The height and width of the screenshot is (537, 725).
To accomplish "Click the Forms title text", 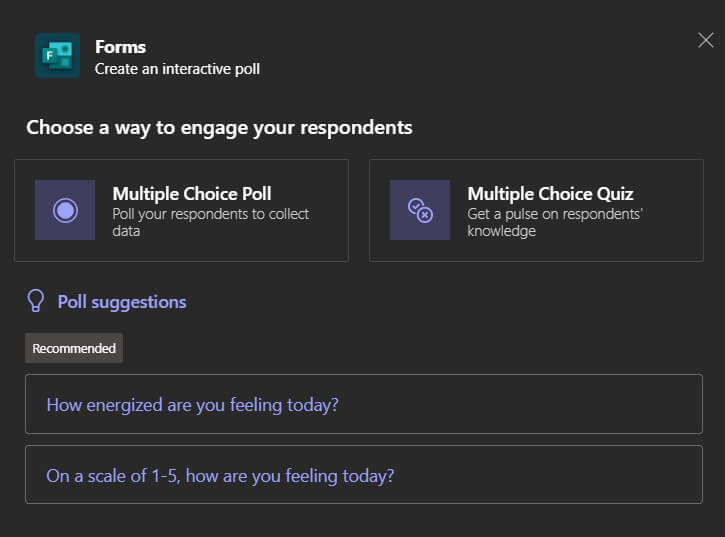I will pos(120,47).
